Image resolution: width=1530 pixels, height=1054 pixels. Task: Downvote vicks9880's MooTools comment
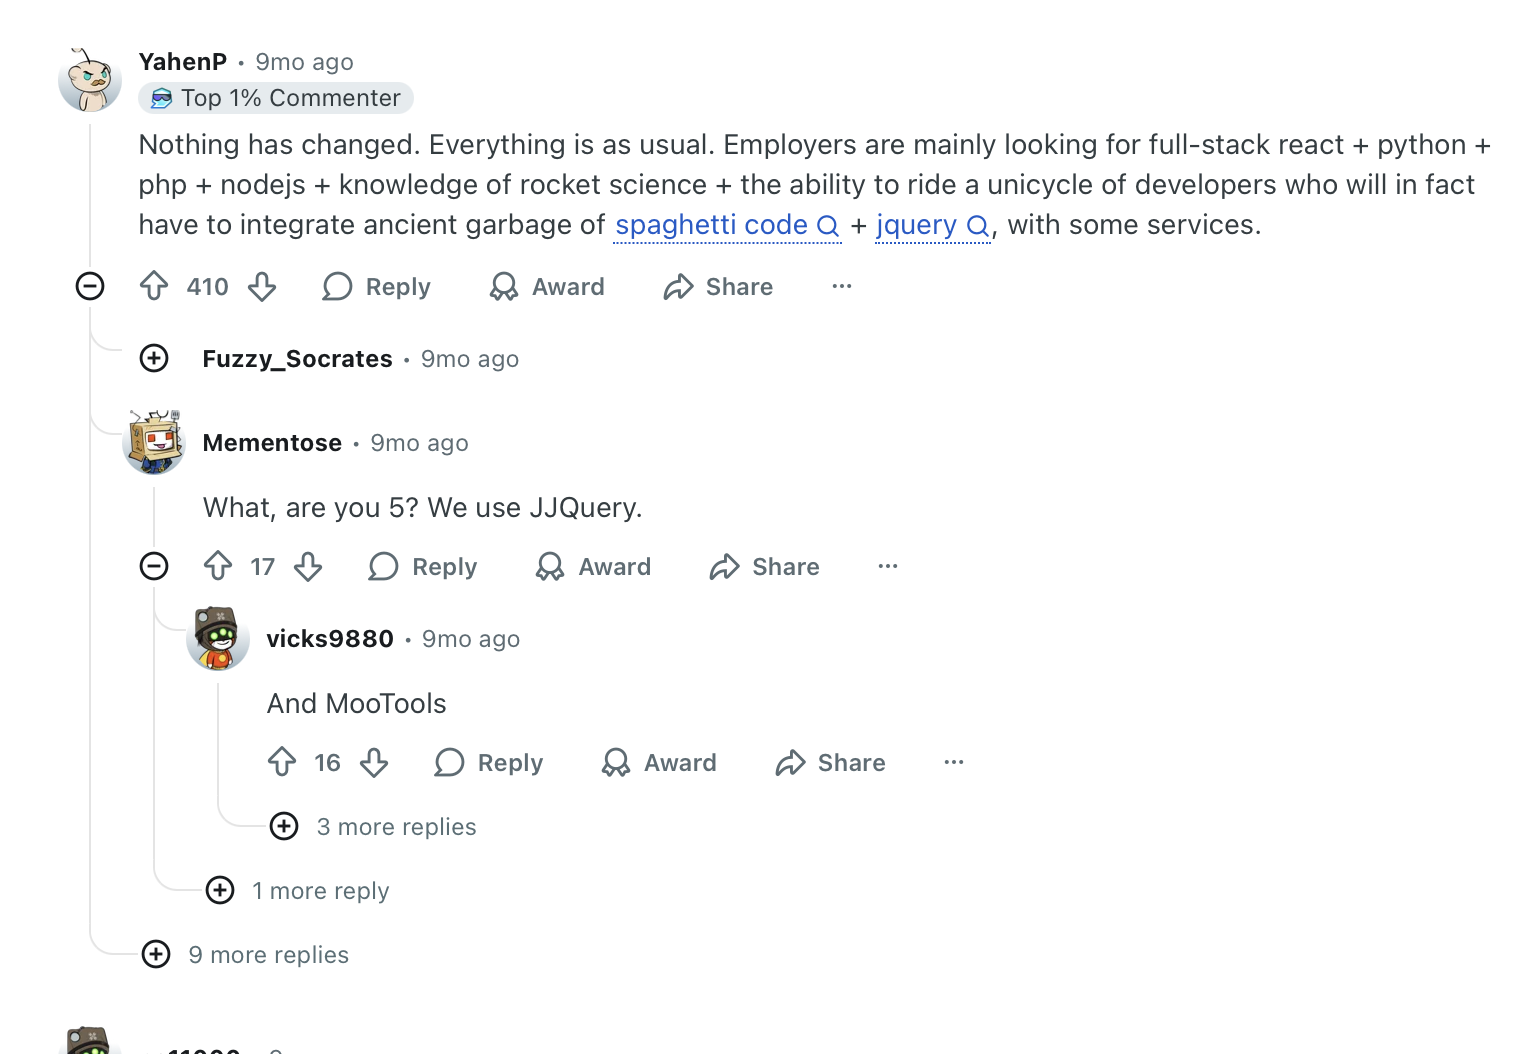pos(374,763)
